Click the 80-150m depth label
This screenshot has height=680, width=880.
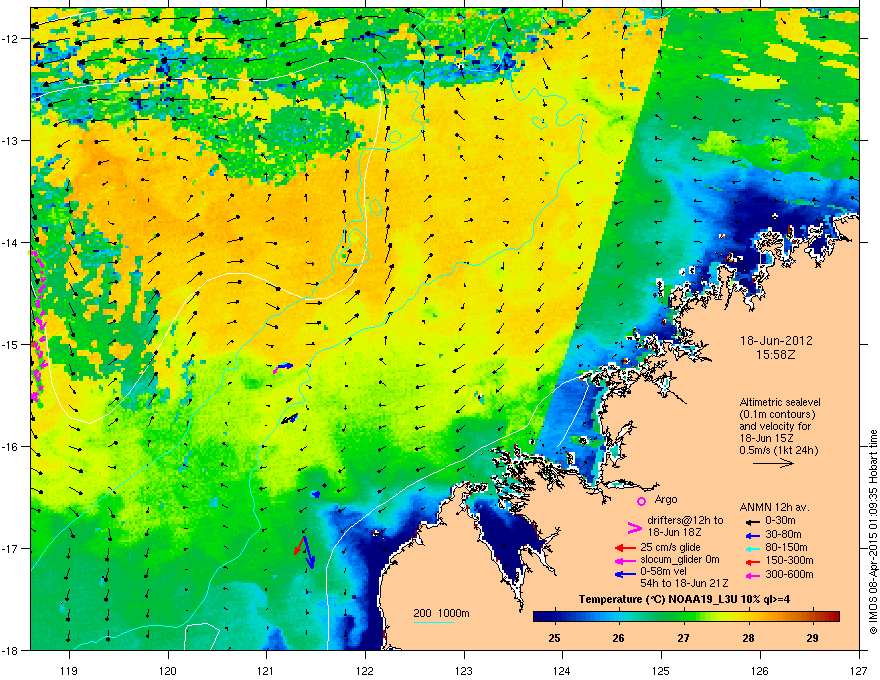click(786, 548)
